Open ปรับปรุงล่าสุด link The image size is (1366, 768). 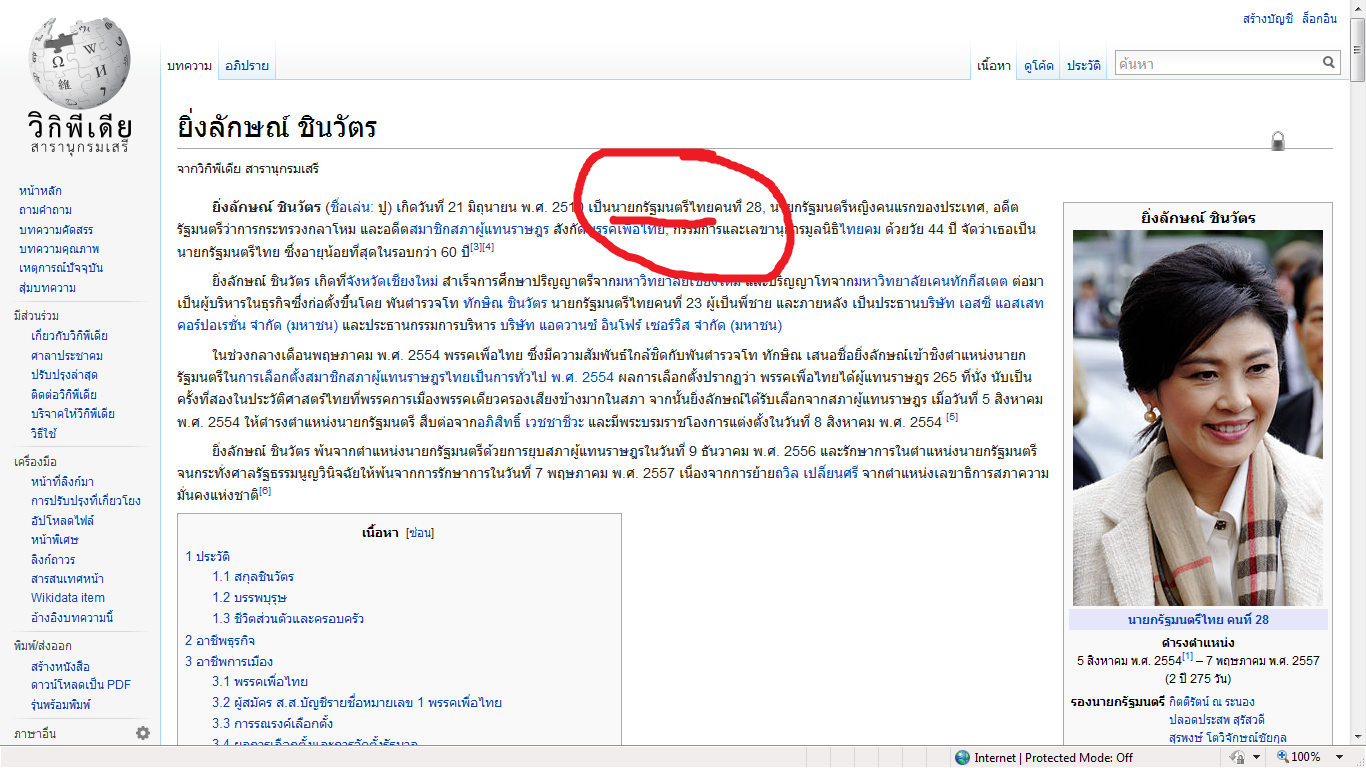(64, 375)
